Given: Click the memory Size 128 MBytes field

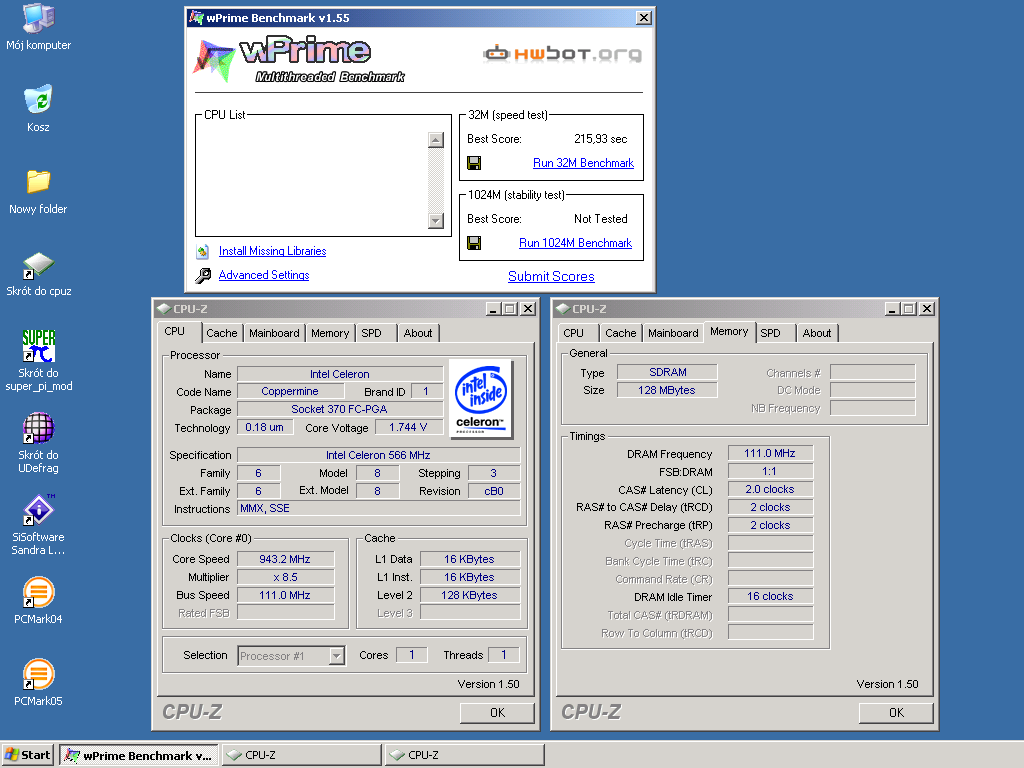Looking at the screenshot, I should coord(667,390).
